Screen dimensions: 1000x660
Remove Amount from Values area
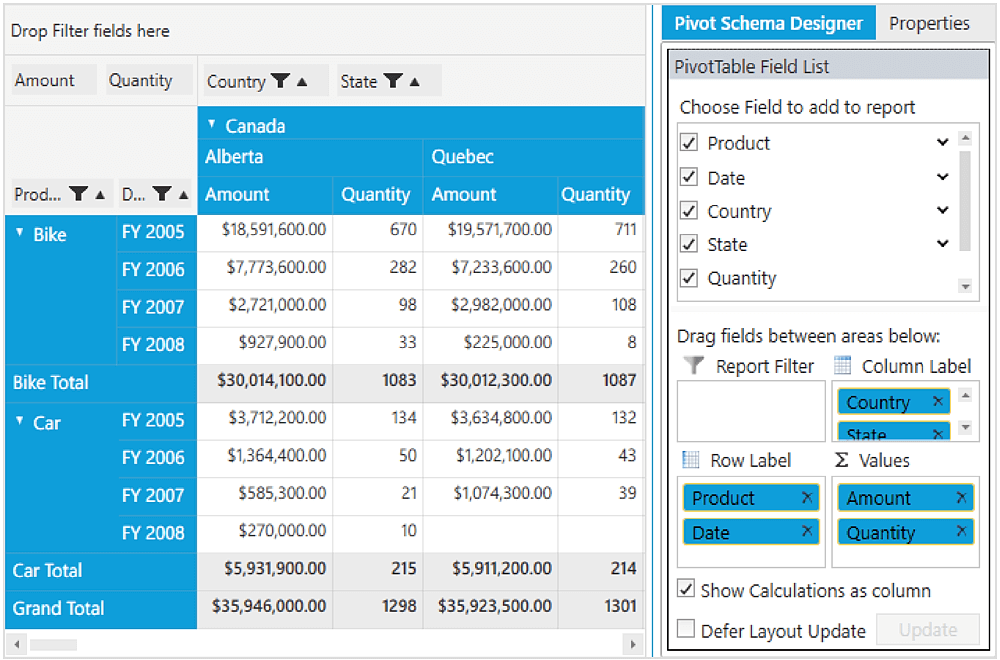click(961, 497)
